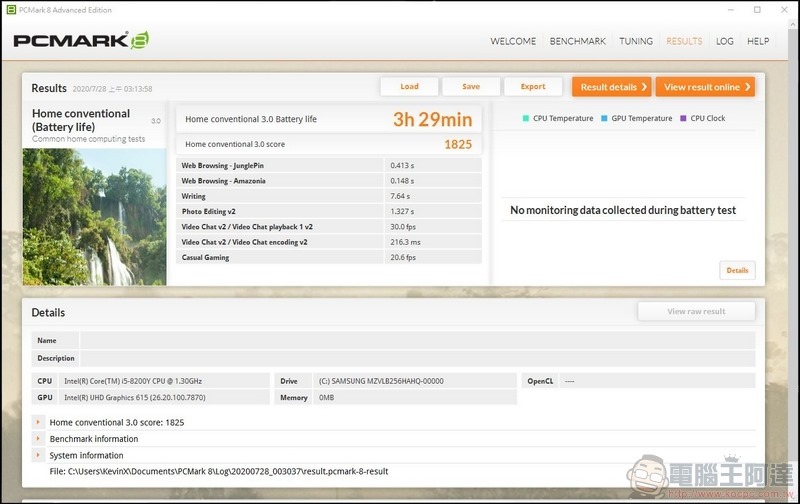This screenshot has height=504, width=800.
Task: Switch to the BENCHMARK tab
Action: pyautogui.click(x=578, y=41)
